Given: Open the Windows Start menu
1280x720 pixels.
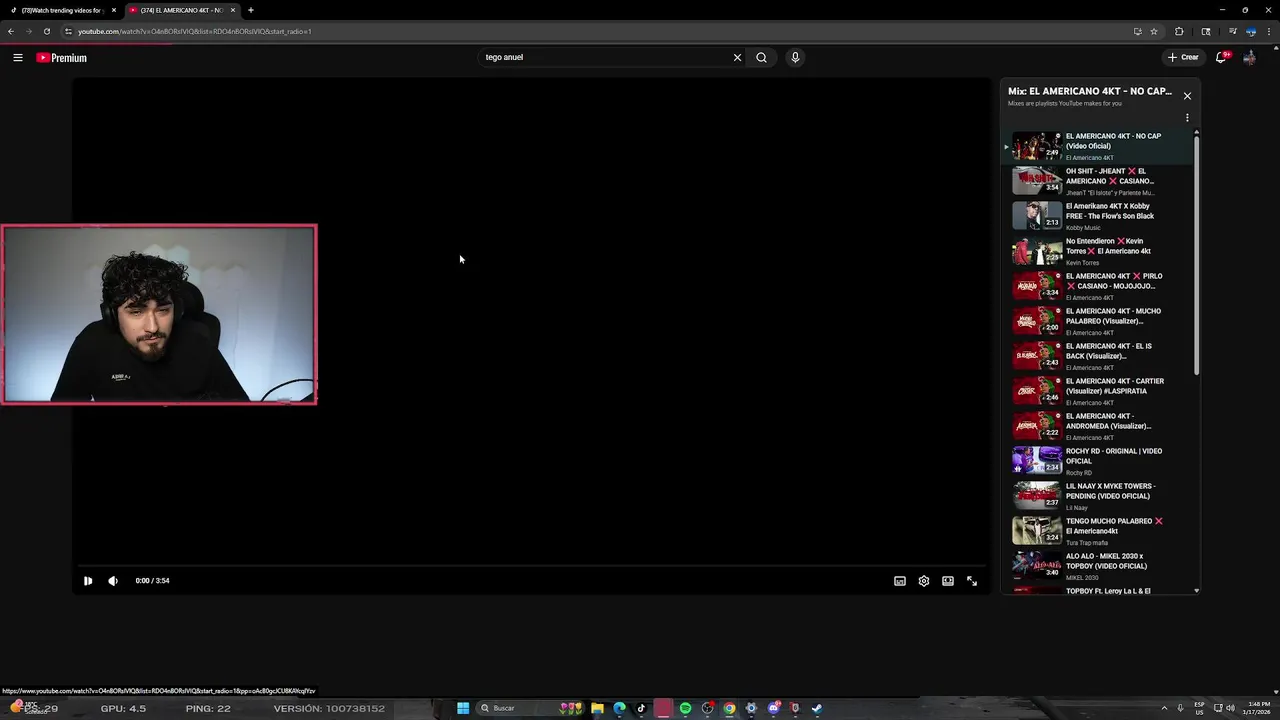Looking at the screenshot, I should coord(463,708).
